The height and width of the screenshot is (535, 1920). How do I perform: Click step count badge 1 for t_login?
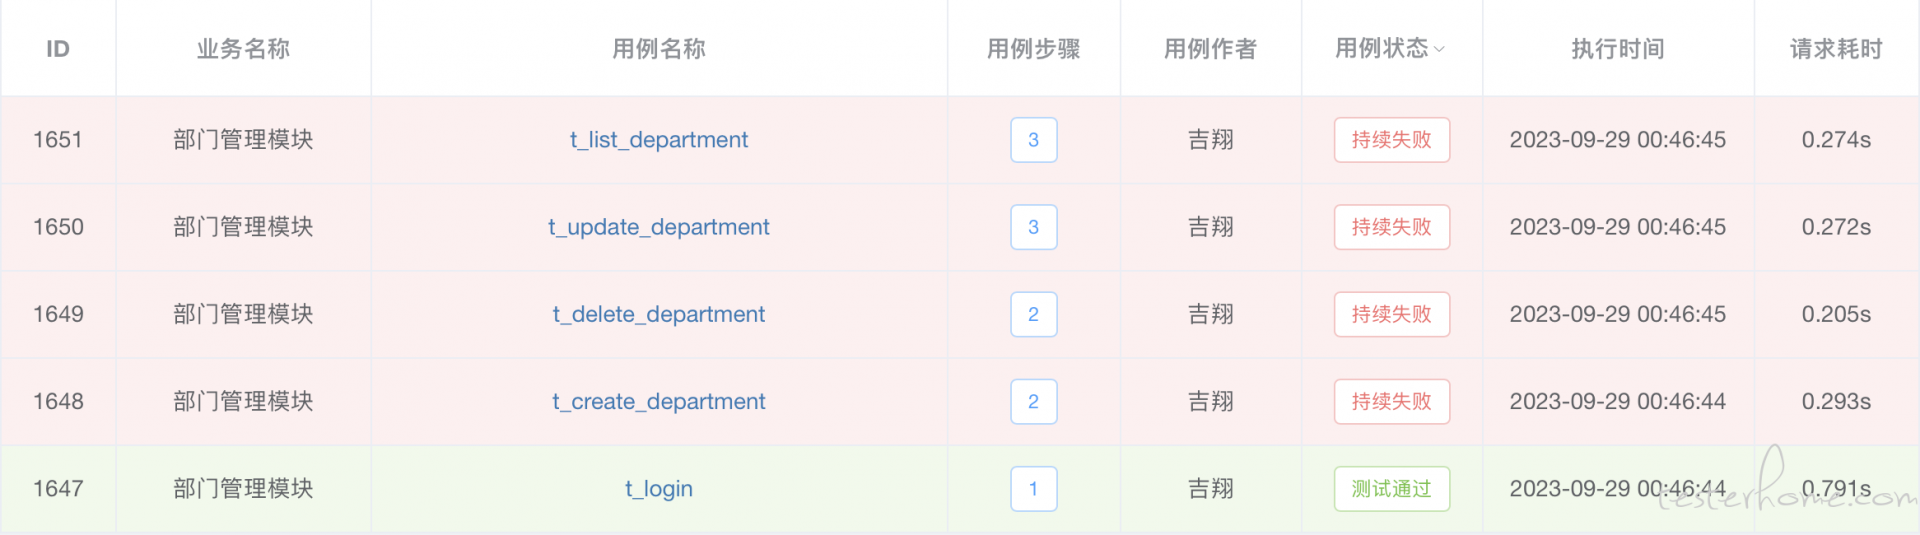coord(1034,489)
